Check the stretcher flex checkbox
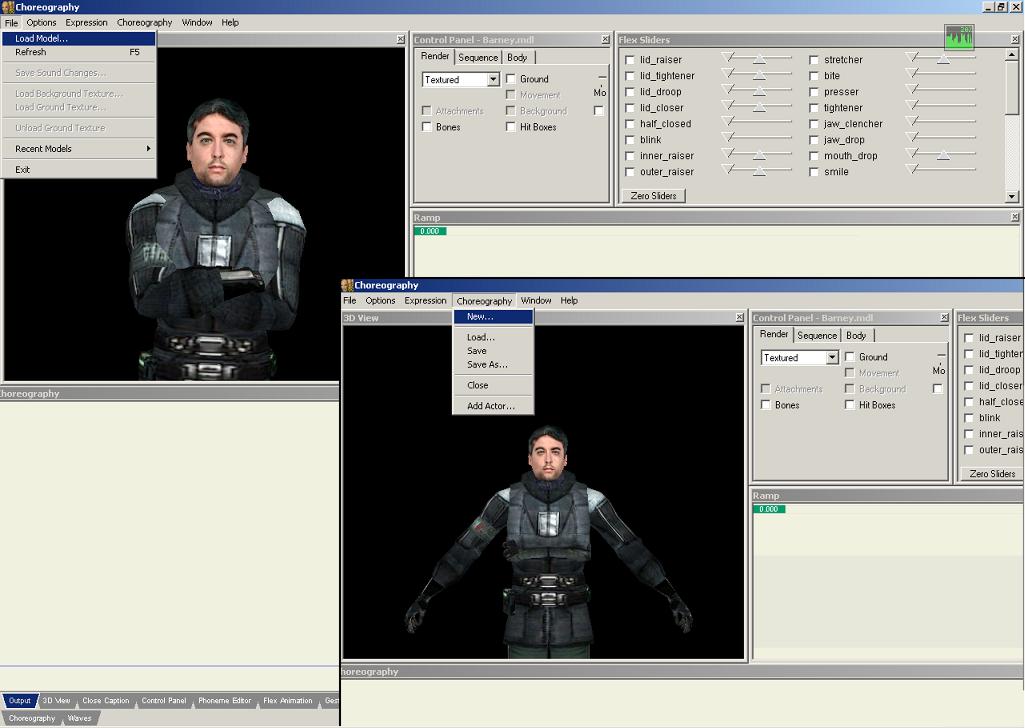 pos(814,60)
